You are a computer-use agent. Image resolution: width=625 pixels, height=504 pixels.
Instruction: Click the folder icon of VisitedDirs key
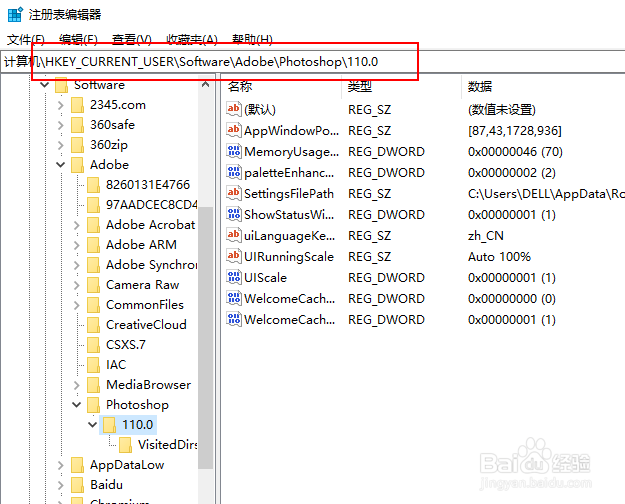tap(125, 445)
